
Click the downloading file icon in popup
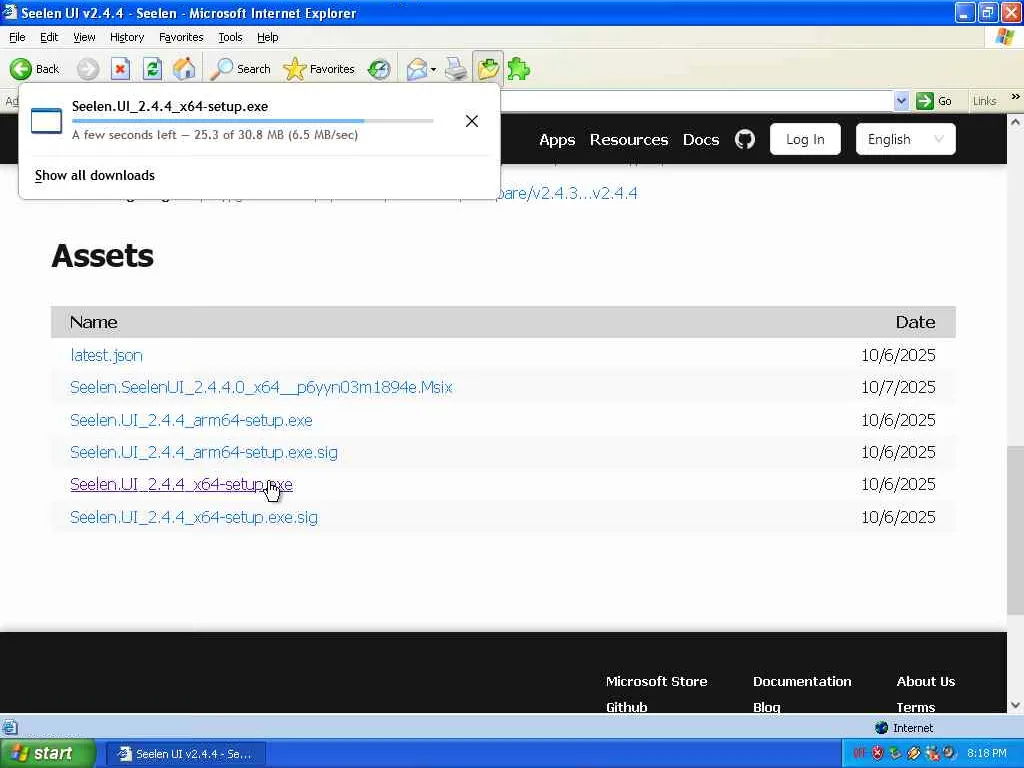[46, 121]
